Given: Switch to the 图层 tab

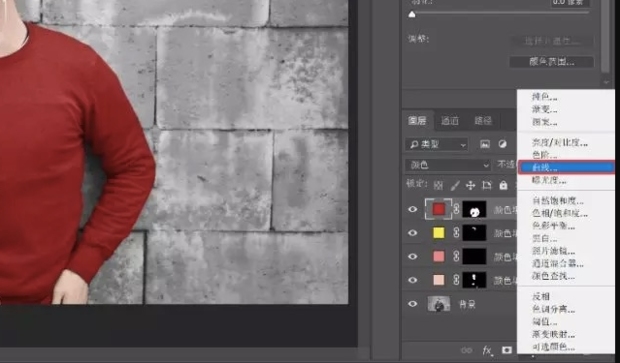Looking at the screenshot, I should [x=417, y=121].
